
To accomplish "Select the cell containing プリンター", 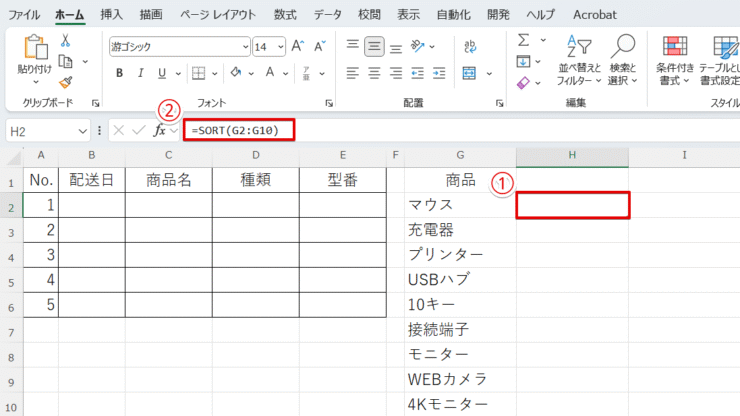I will click(460, 255).
